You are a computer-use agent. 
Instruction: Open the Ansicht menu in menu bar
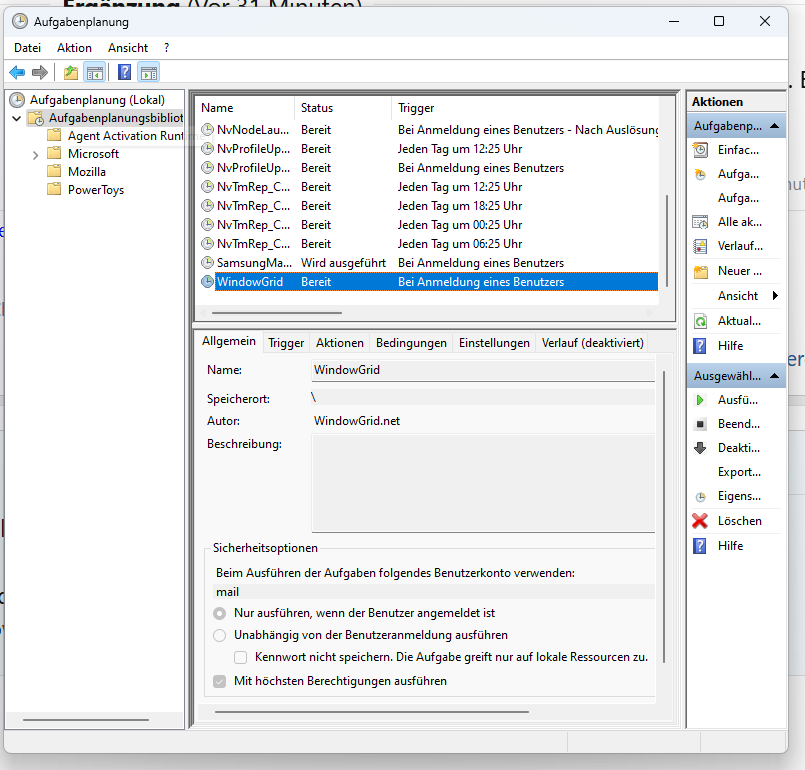click(128, 48)
